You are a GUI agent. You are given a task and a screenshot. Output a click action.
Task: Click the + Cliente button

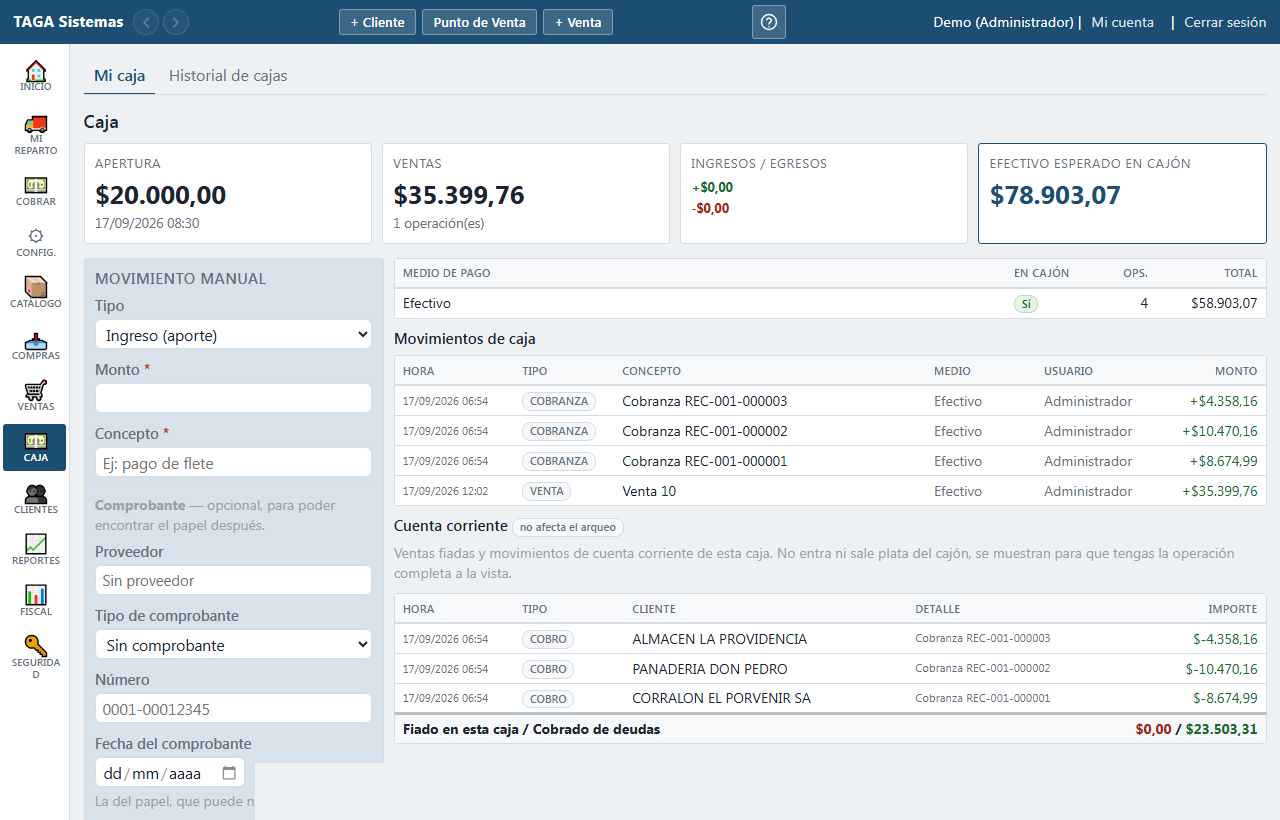(x=377, y=22)
